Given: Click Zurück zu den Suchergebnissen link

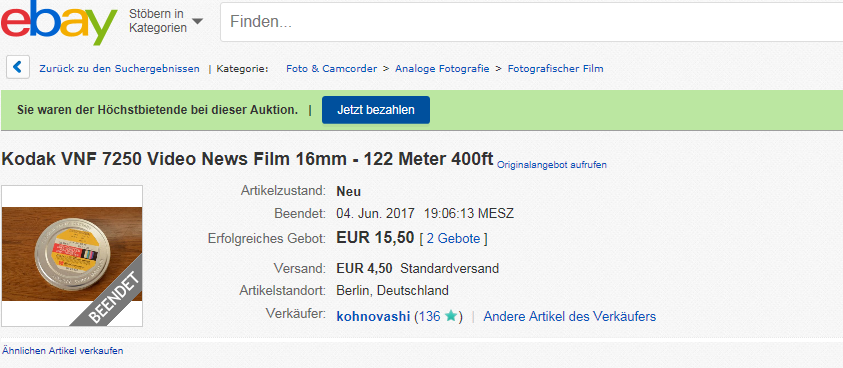Looking at the screenshot, I should pyautogui.click(x=119, y=69).
